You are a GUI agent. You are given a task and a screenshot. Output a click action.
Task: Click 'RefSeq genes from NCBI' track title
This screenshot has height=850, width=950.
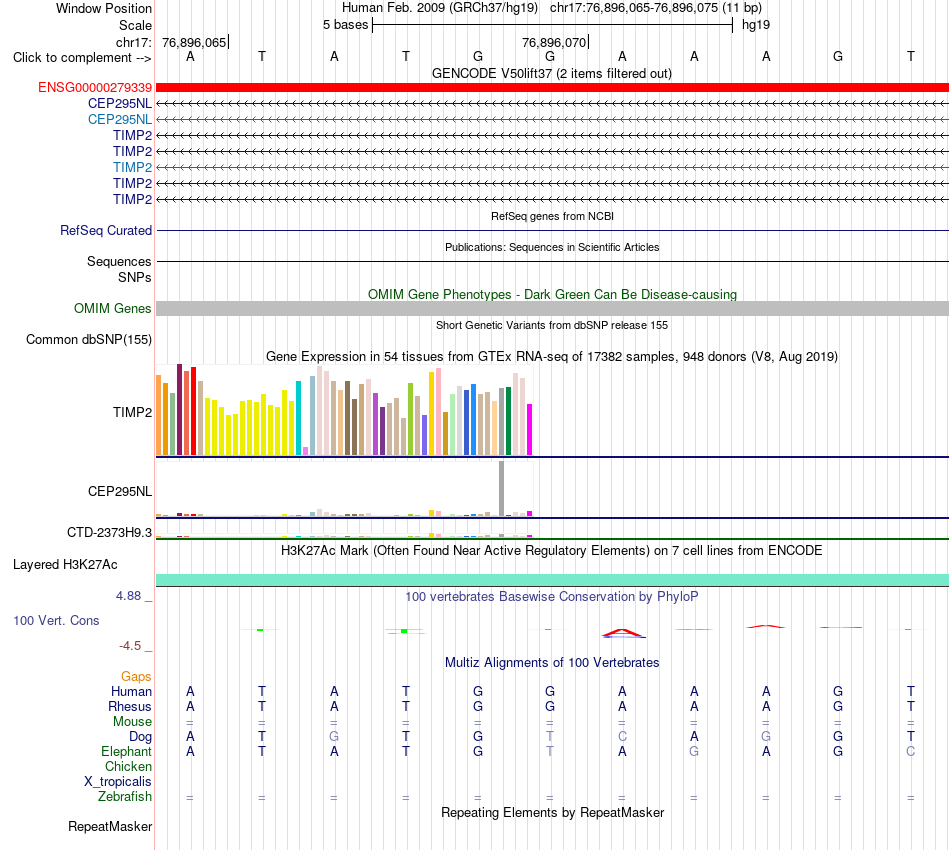[x=552, y=216]
